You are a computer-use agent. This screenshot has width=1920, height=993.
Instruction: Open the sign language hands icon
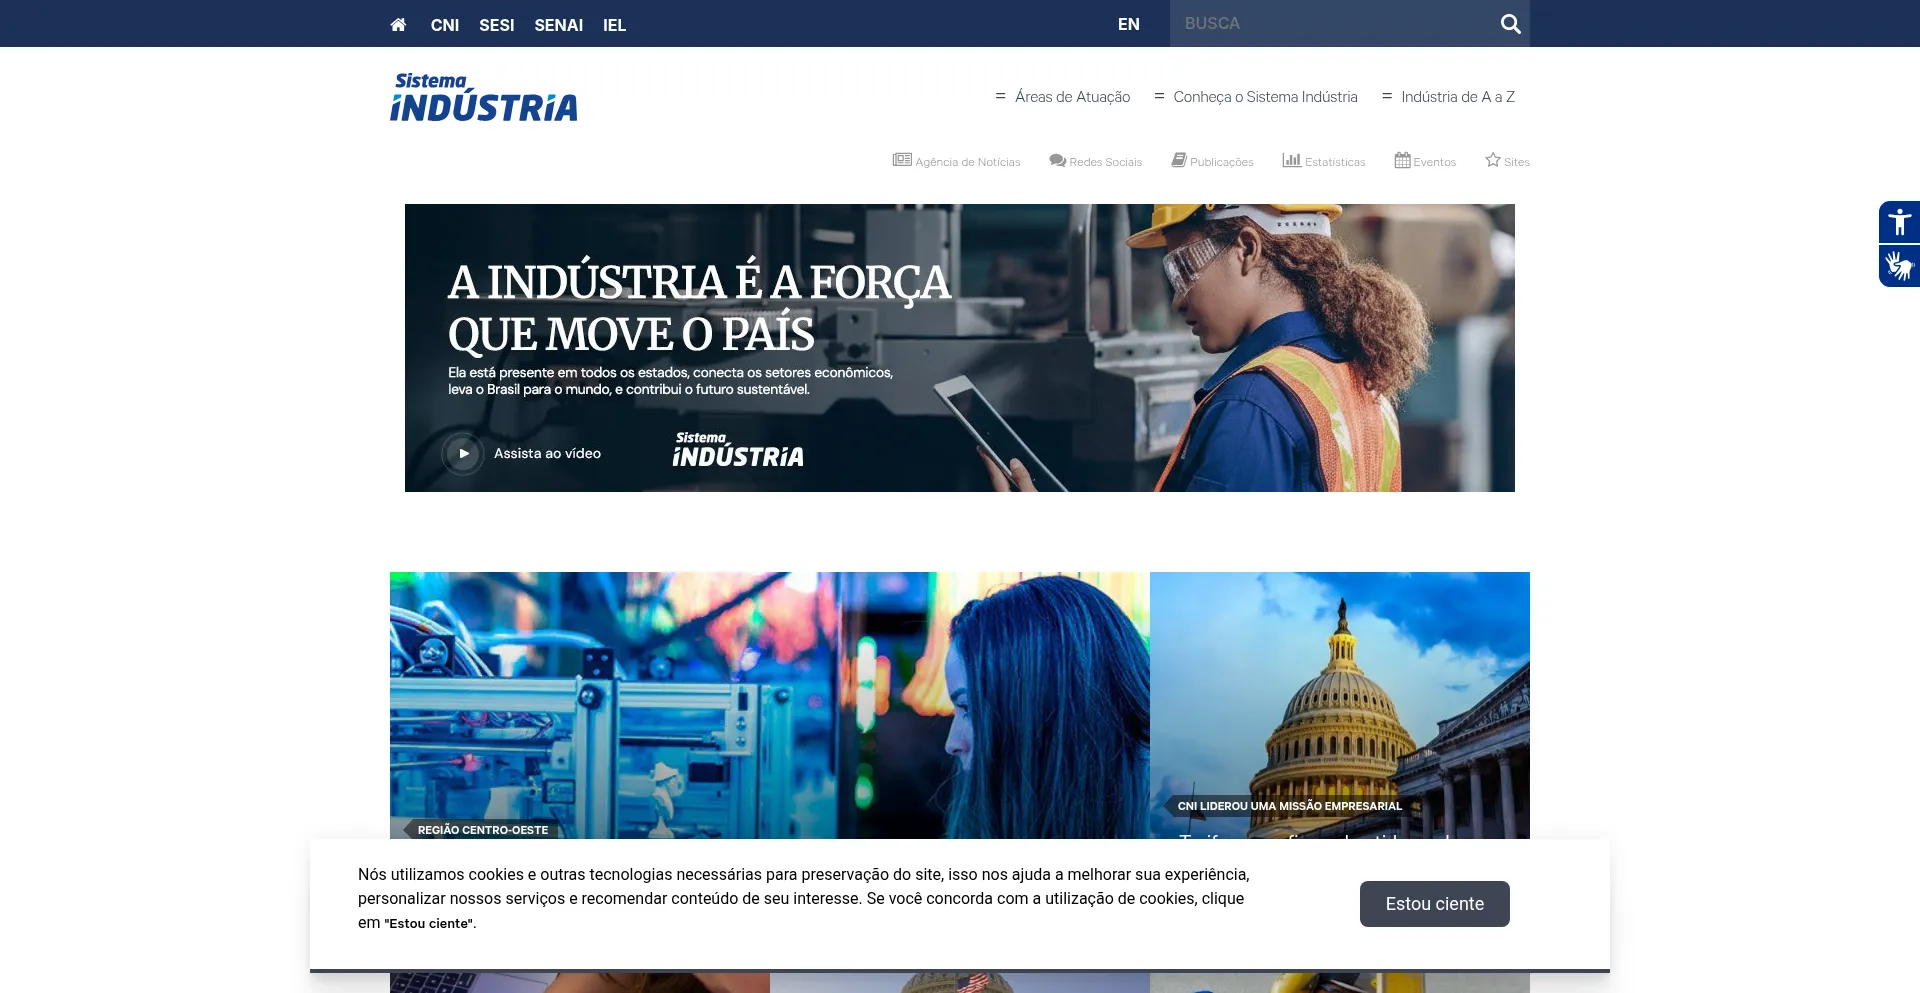click(1898, 266)
